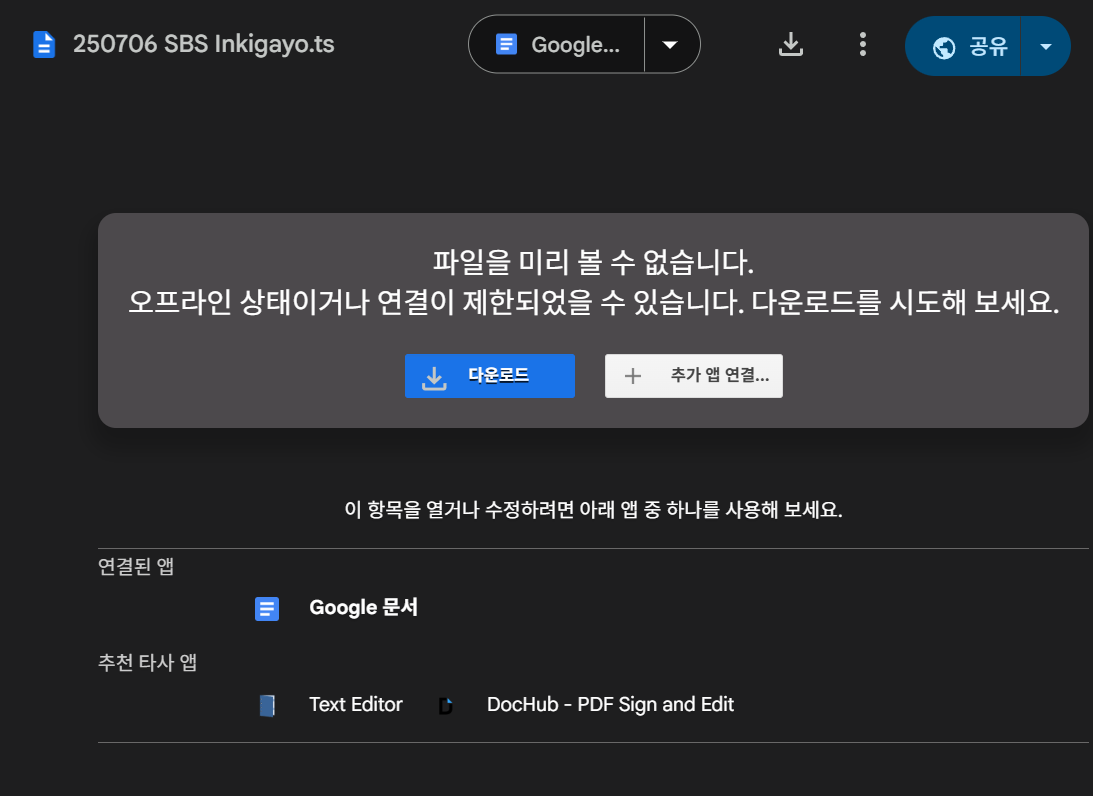Viewport: 1093px width, 796px height.
Task: Expand the open-with app dropdown arrow
Action: click(671, 45)
